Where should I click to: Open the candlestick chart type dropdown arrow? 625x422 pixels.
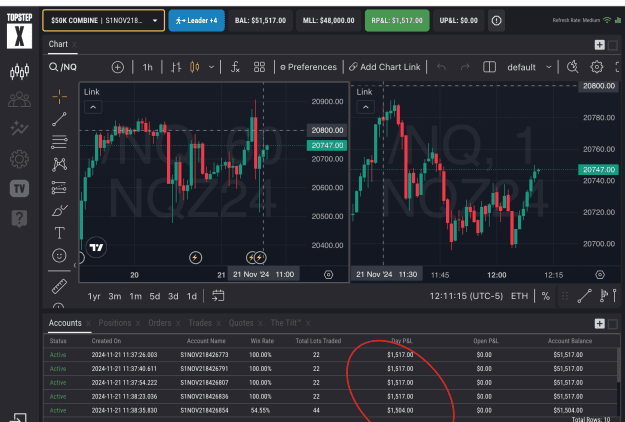click(x=211, y=67)
